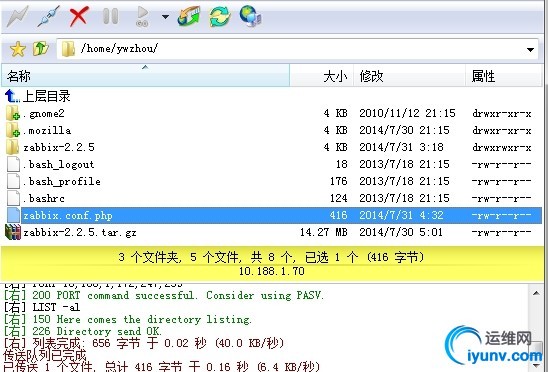Click the up-folder icon beside path bar
The width and height of the screenshot is (548, 372).
(x=41, y=49)
